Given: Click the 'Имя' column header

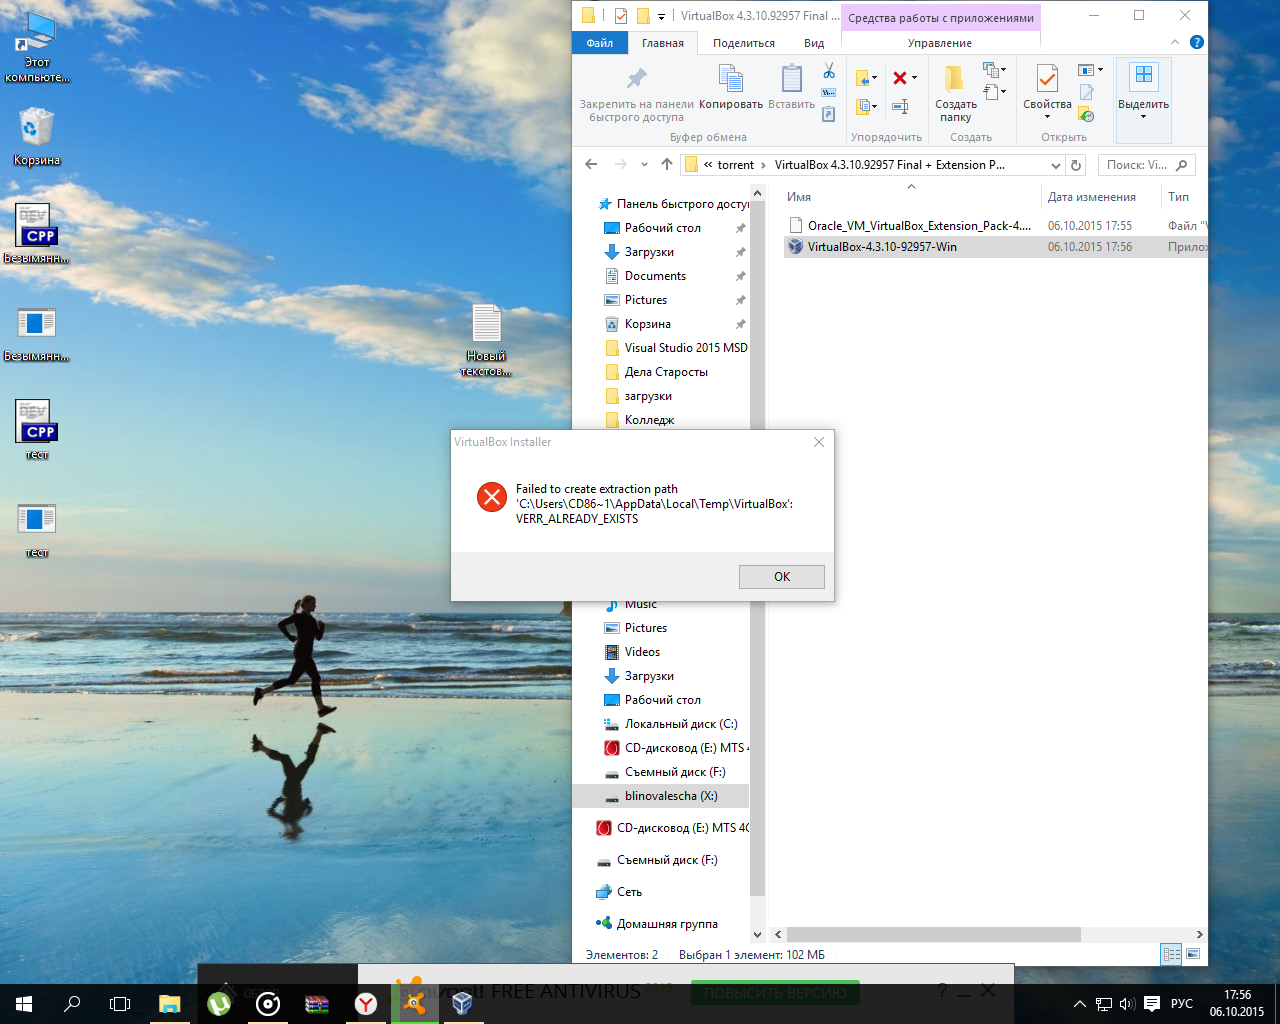Looking at the screenshot, I should pos(799,197).
